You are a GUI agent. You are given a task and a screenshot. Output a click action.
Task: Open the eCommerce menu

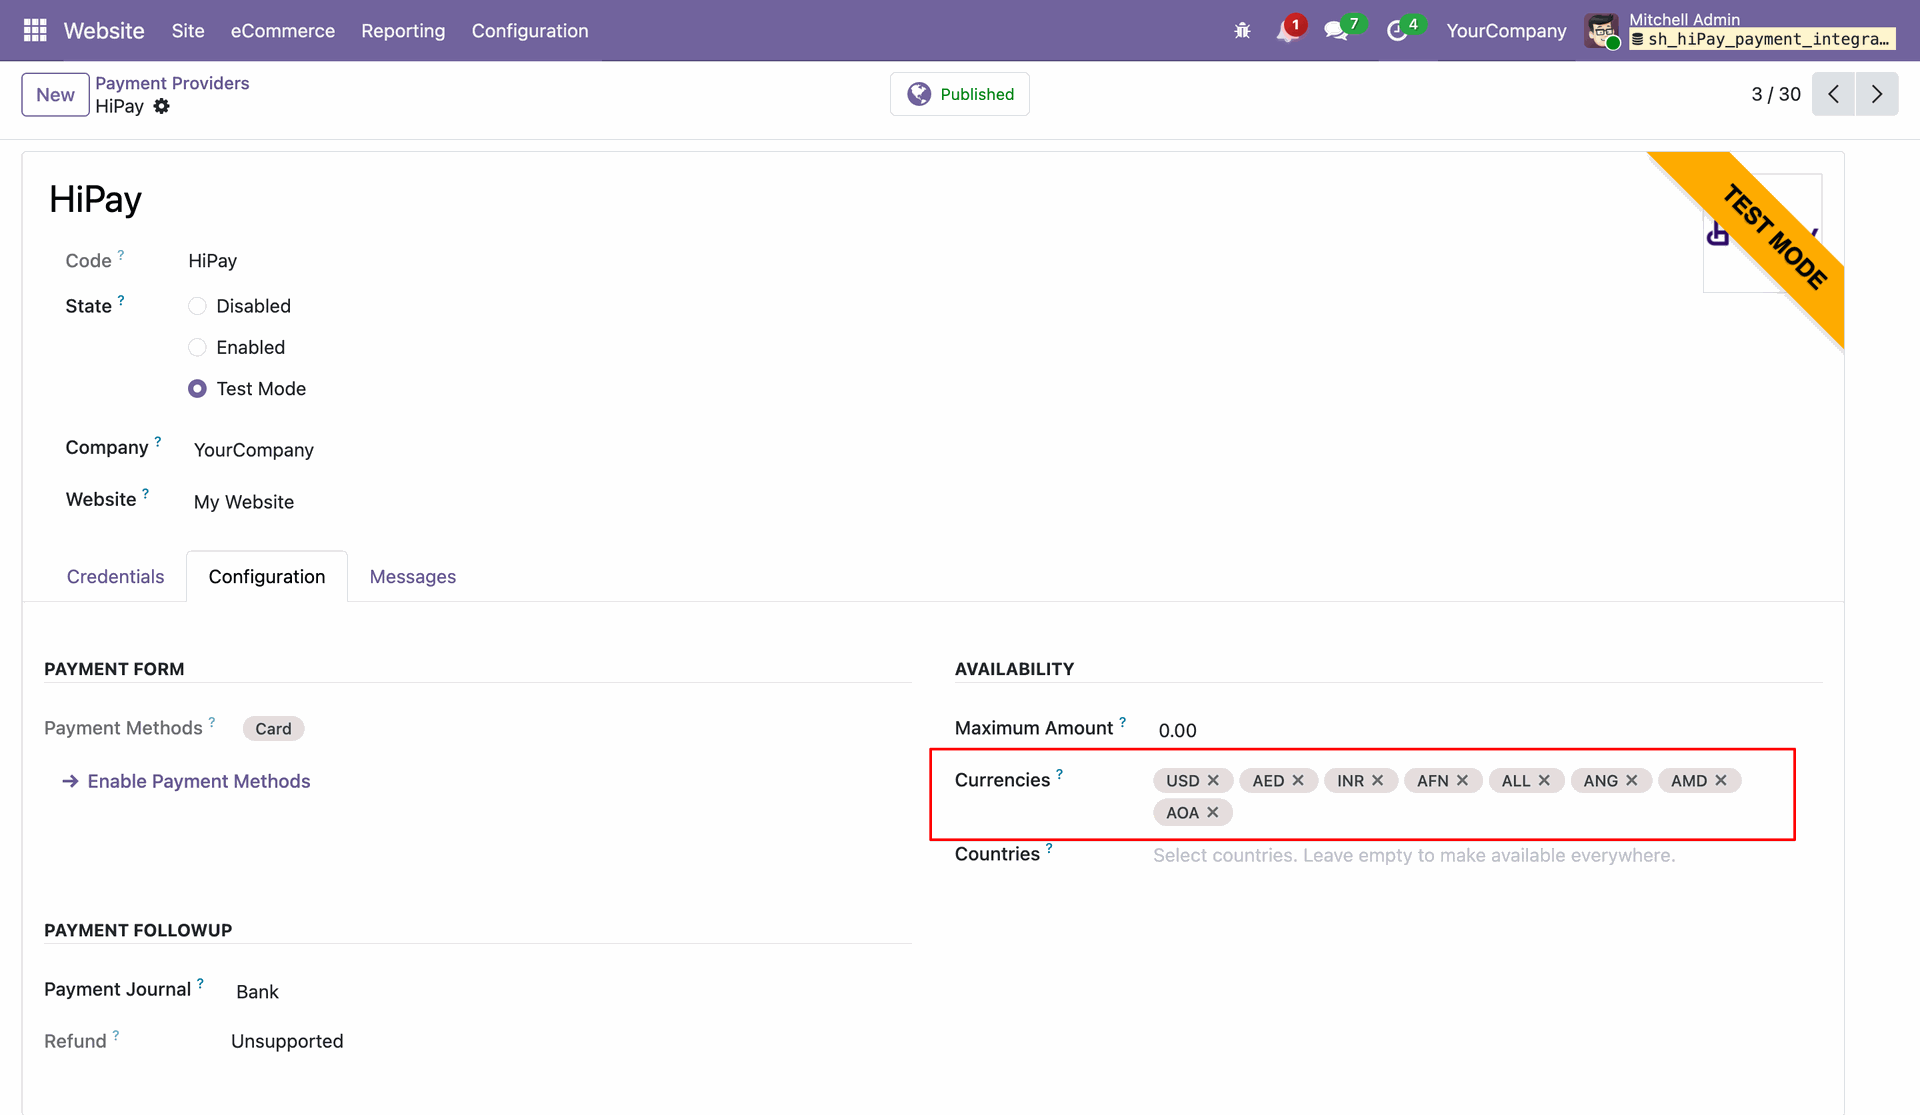(x=283, y=31)
